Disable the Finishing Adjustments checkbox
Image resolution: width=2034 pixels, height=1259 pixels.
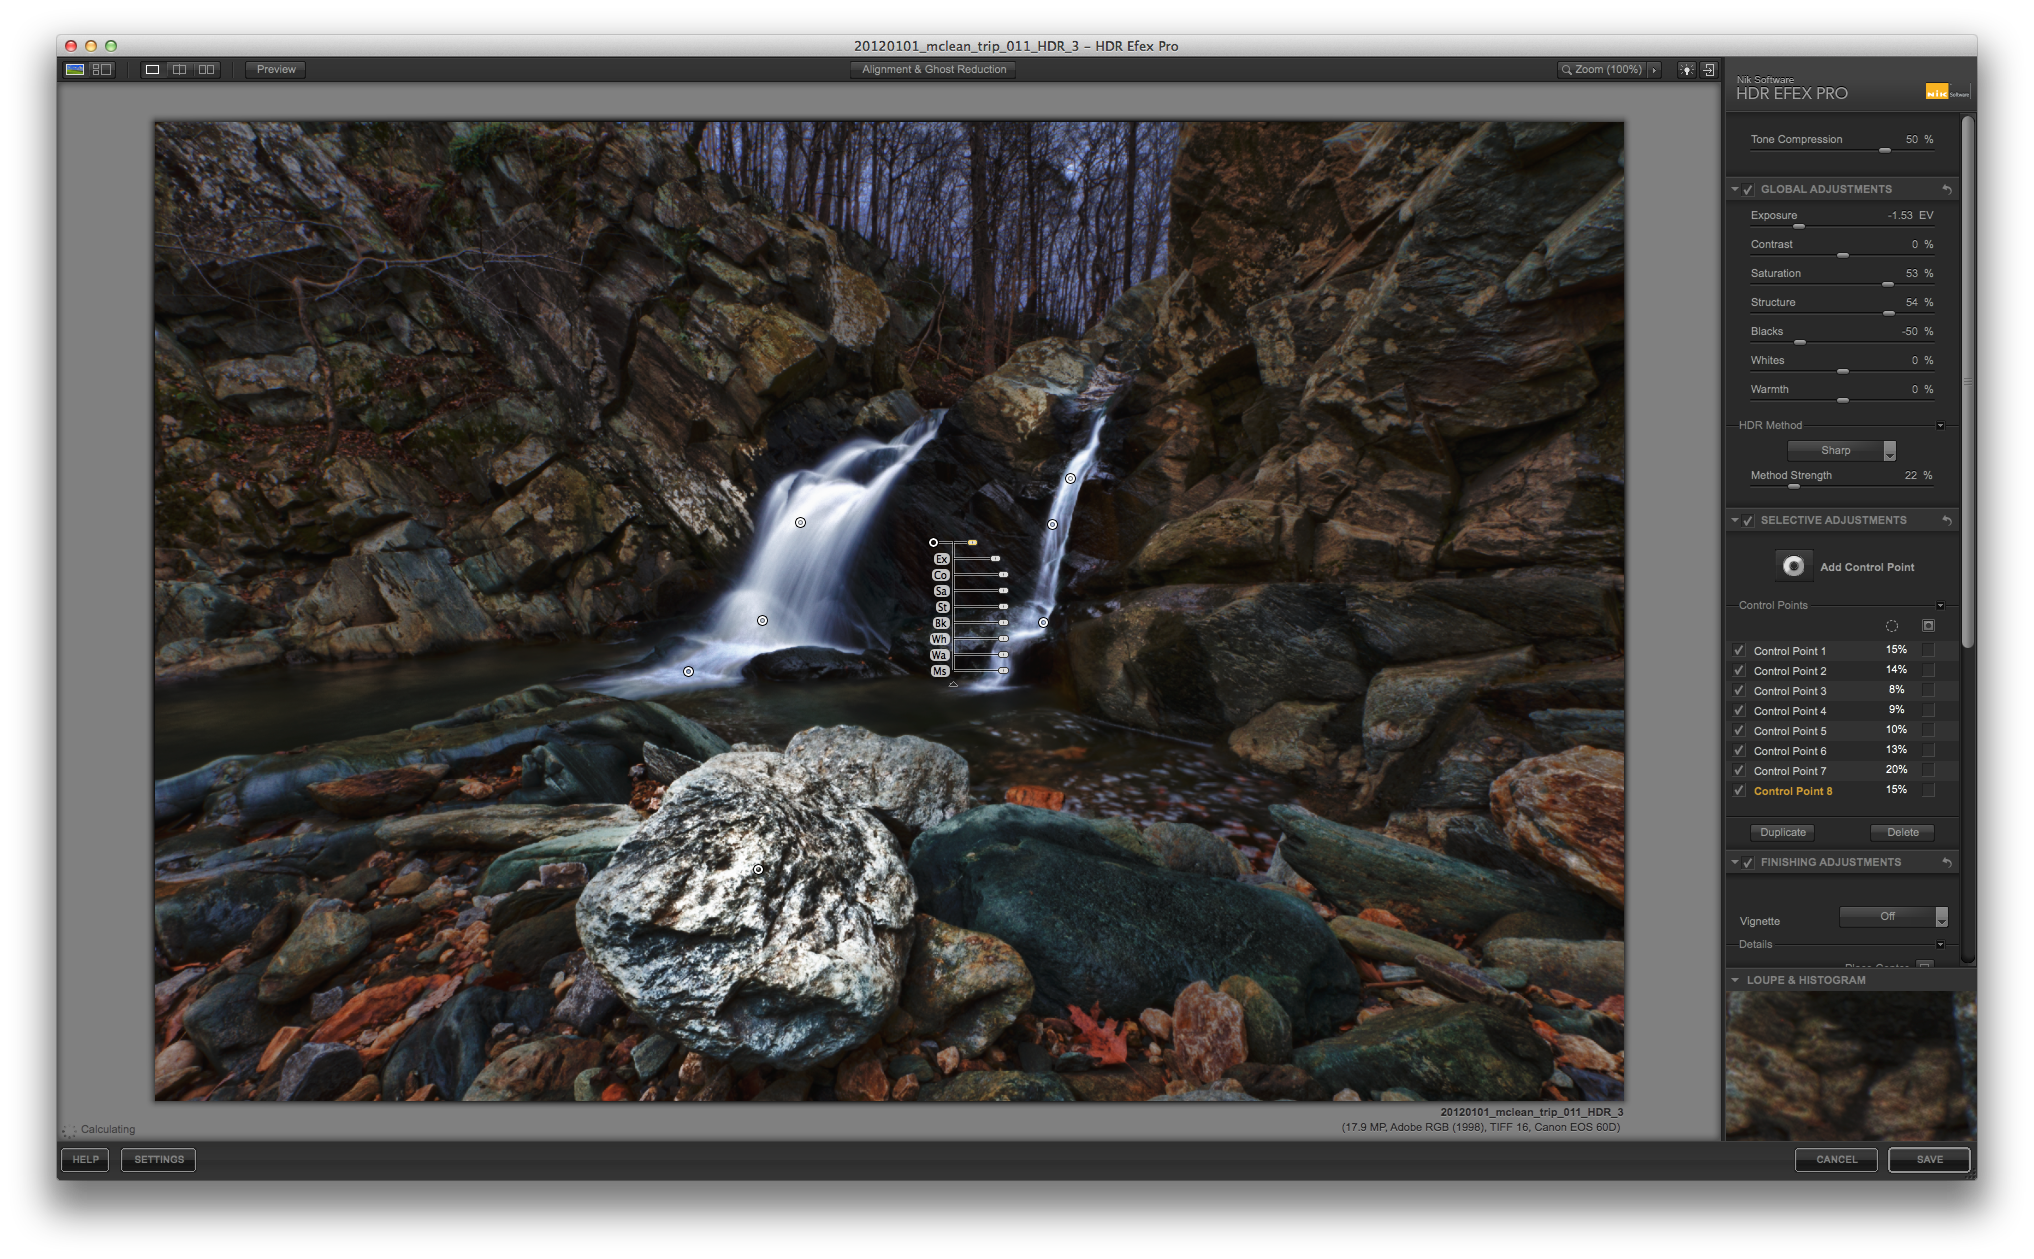pyautogui.click(x=1748, y=862)
